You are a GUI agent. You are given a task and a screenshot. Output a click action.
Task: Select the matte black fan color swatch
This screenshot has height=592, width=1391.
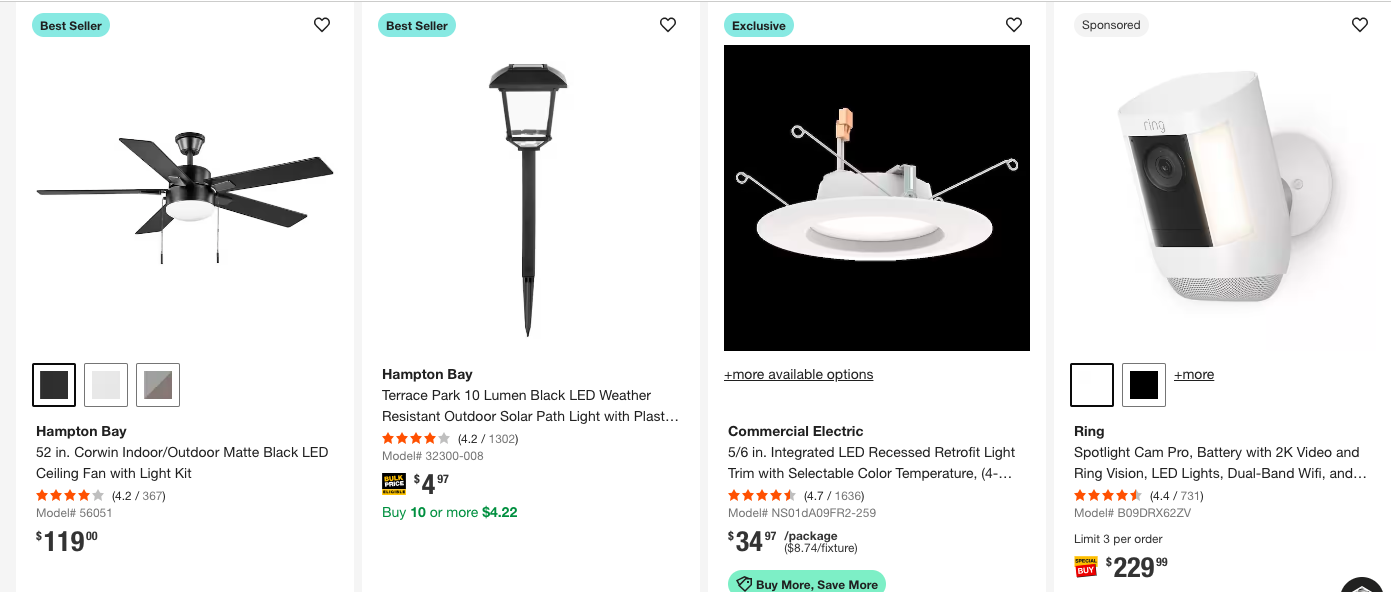[x=54, y=385]
